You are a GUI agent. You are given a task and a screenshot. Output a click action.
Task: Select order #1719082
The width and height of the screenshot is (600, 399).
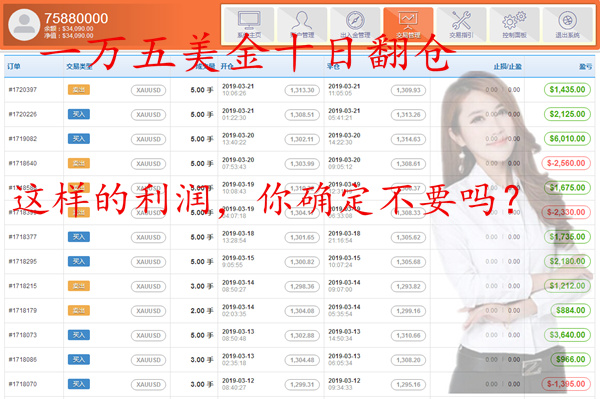coord(23,139)
